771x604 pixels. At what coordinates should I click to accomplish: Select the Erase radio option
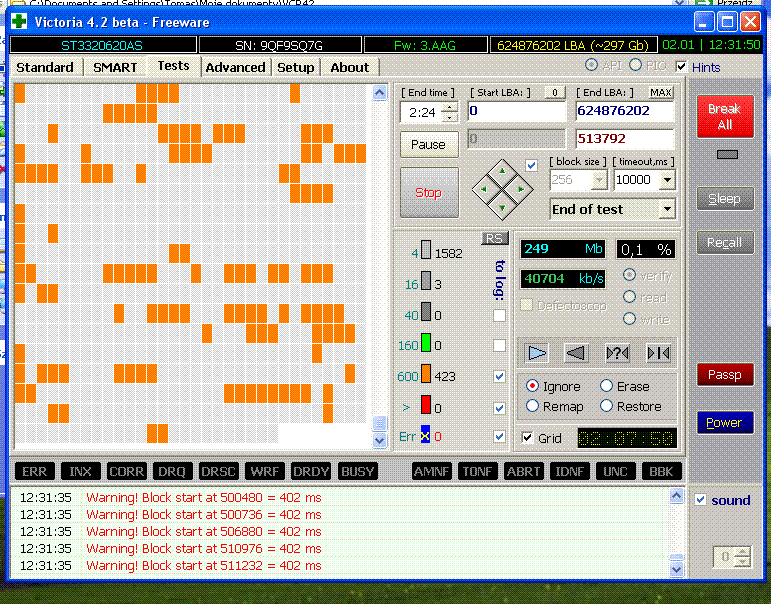pyautogui.click(x=606, y=386)
